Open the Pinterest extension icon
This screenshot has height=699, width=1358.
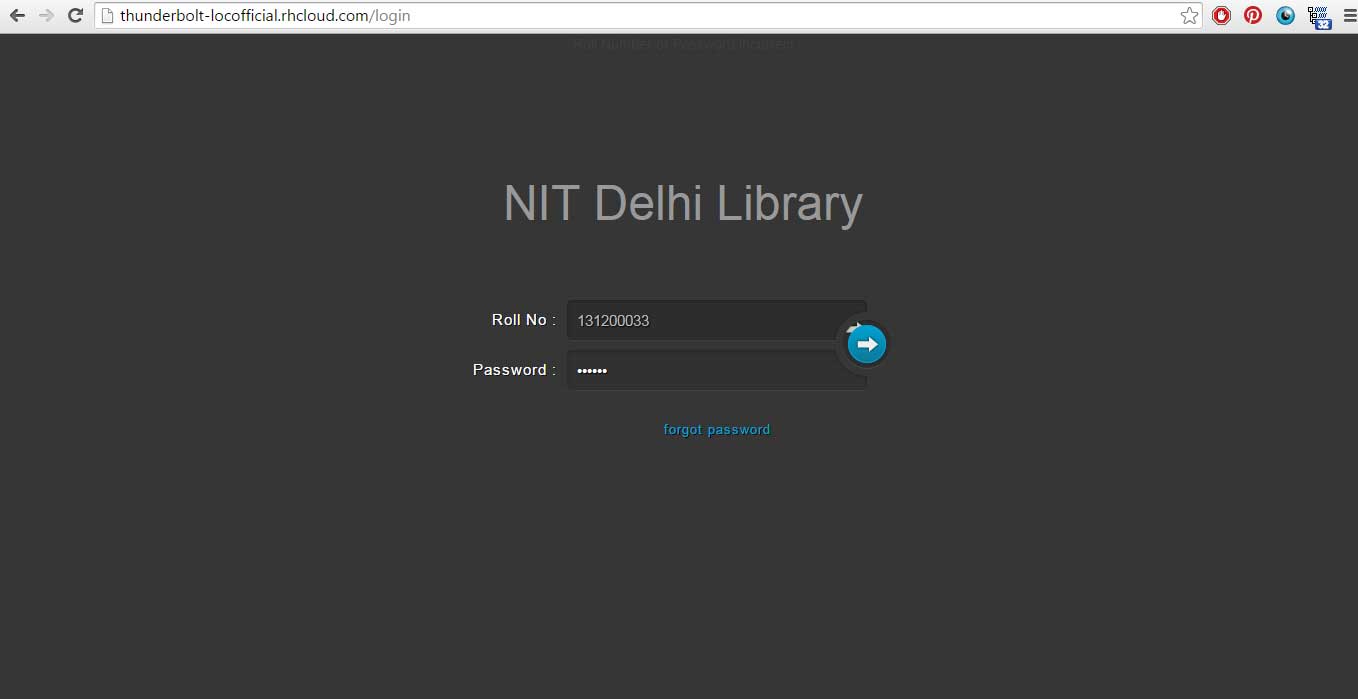(1253, 16)
